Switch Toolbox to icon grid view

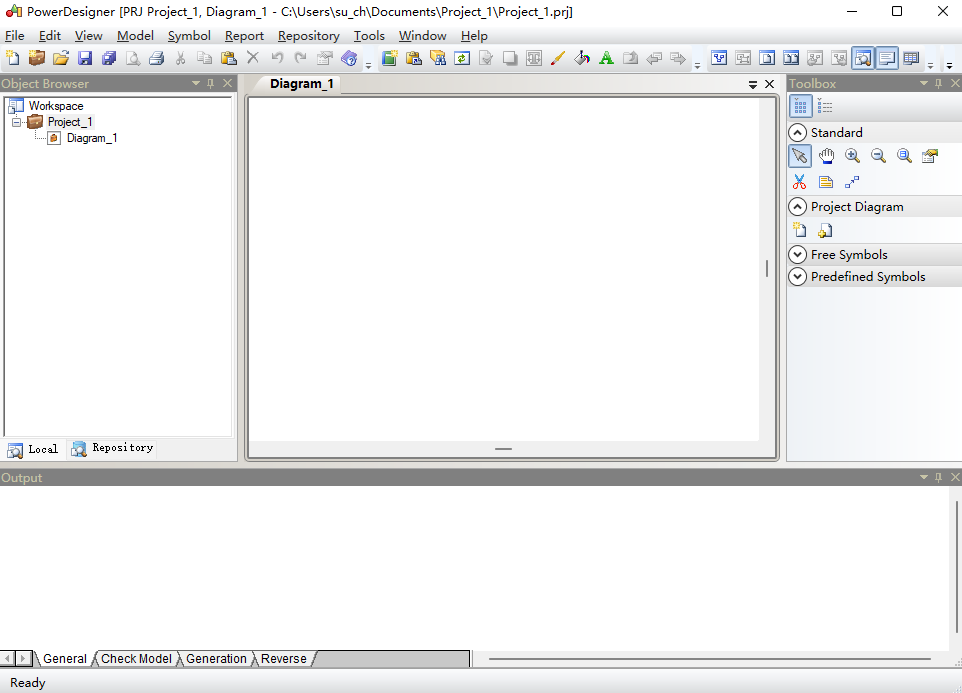coord(800,107)
